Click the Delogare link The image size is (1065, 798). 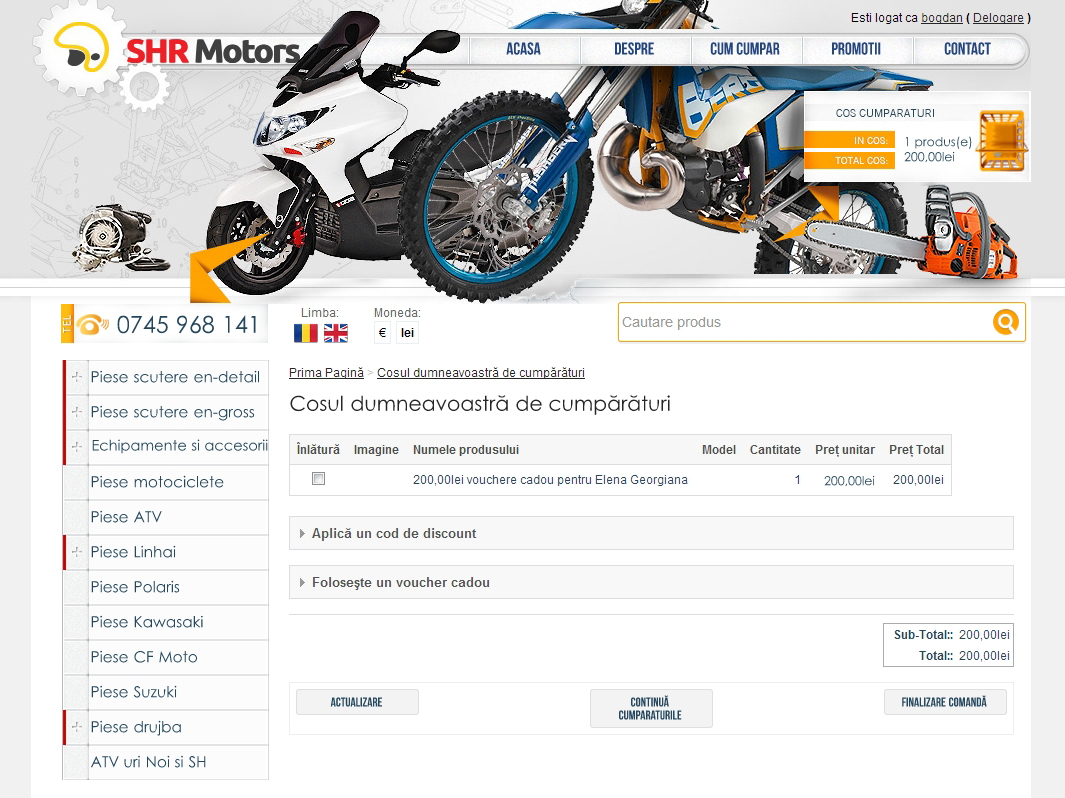(996, 17)
